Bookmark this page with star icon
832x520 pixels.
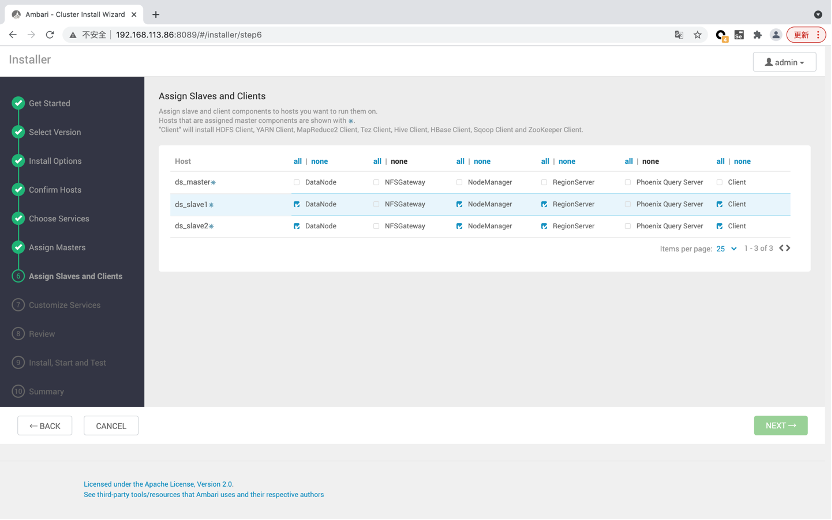point(697,34)
